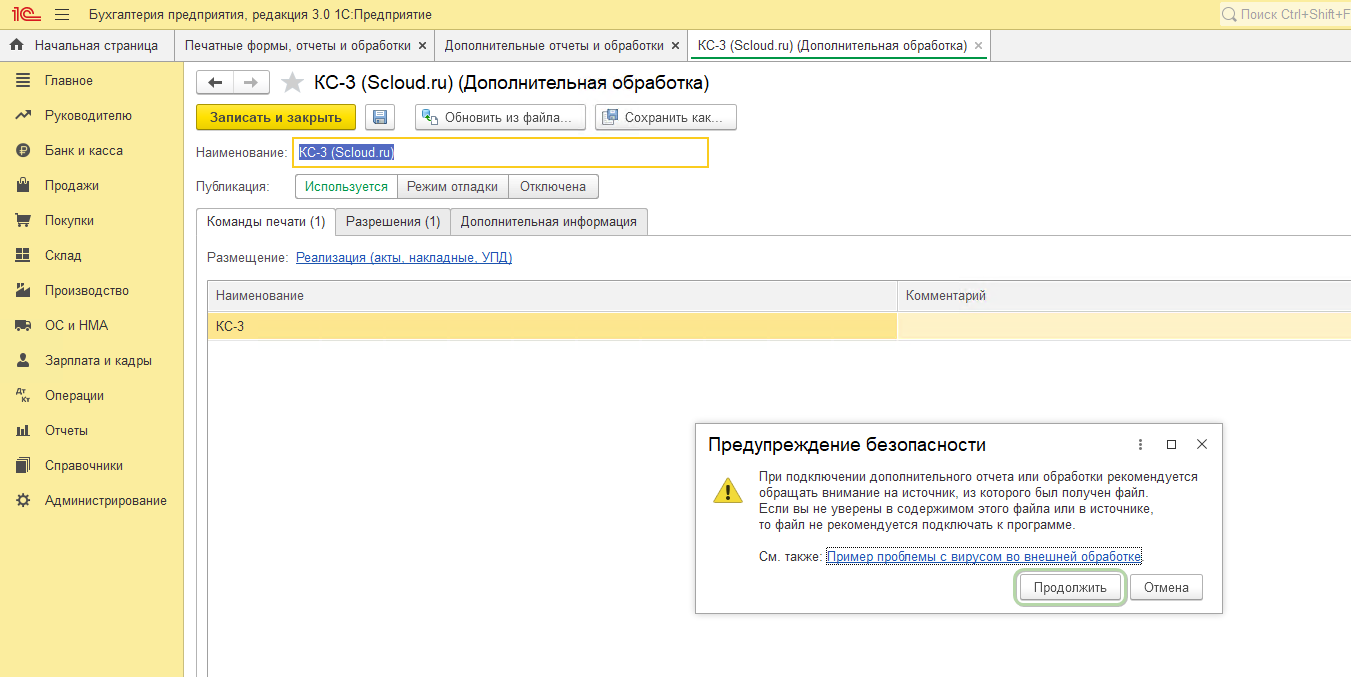Click the search field Поиск Ctrl+Shift+F
This screenshot has height=677, width=1351.
pos(1285,14)
